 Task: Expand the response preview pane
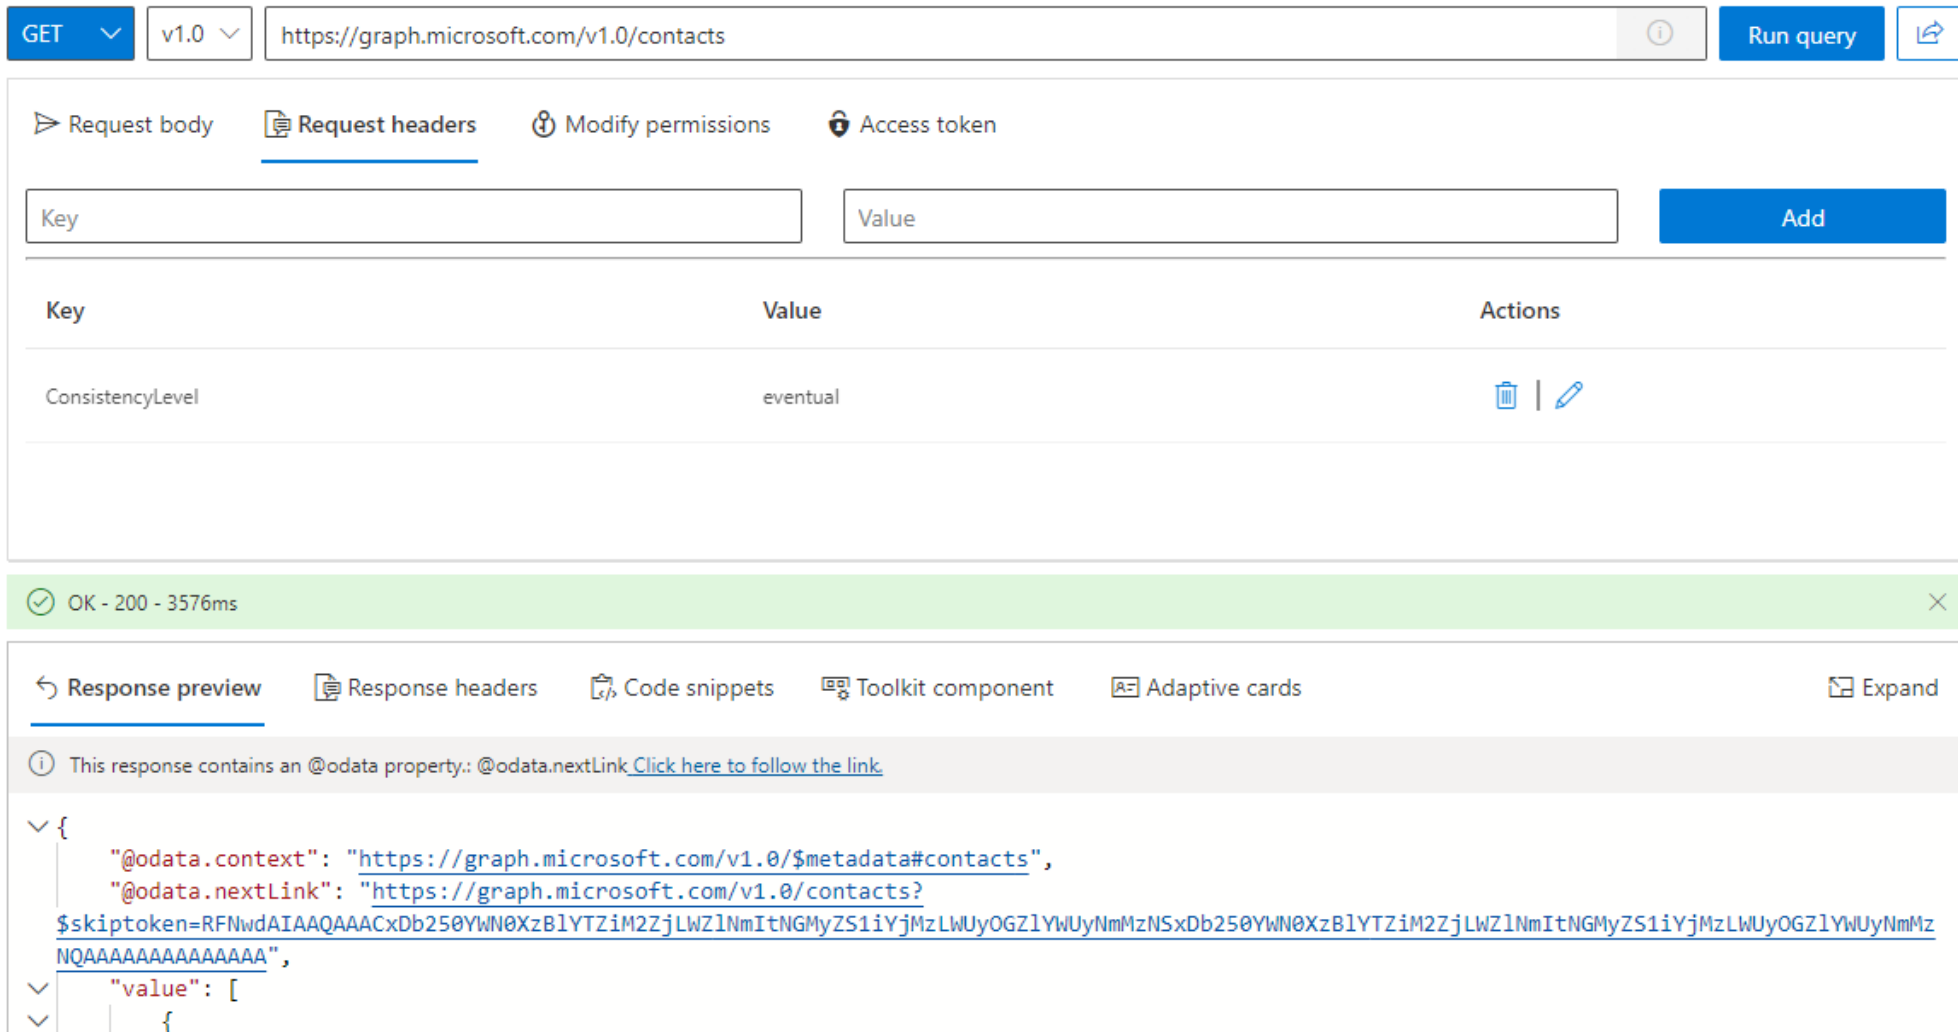[x=1884, y=687]
